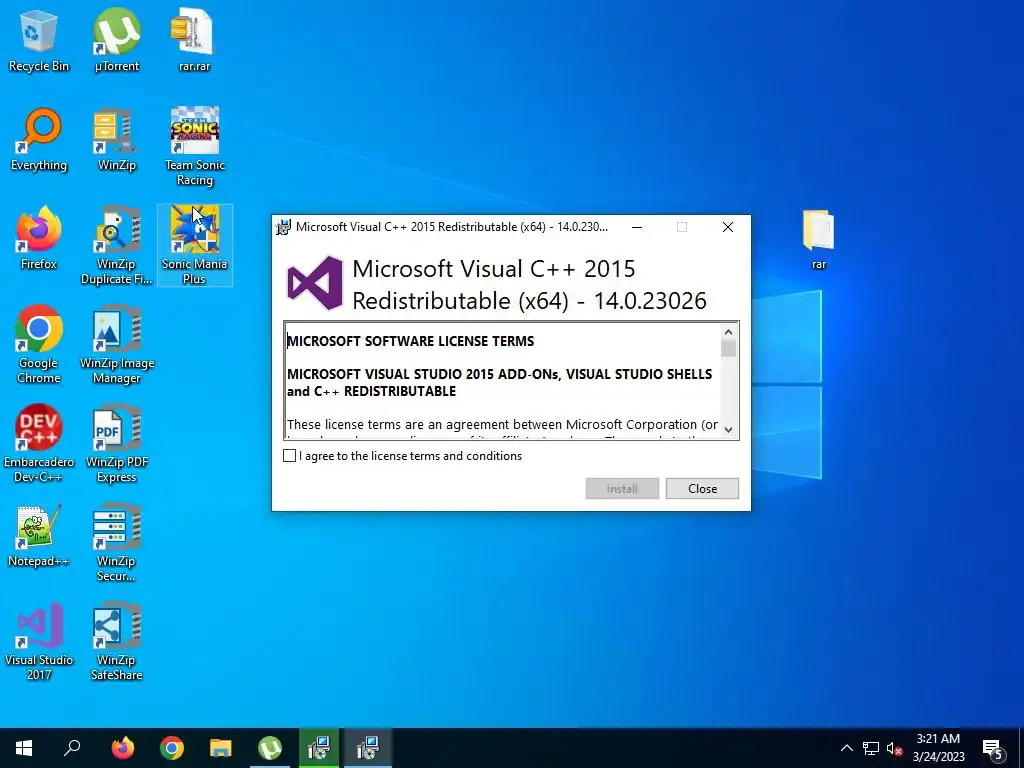This screenshot has height=768, width=1024.
Task: Select the Sonic Mania Plus shortcut
Action: 195,246
